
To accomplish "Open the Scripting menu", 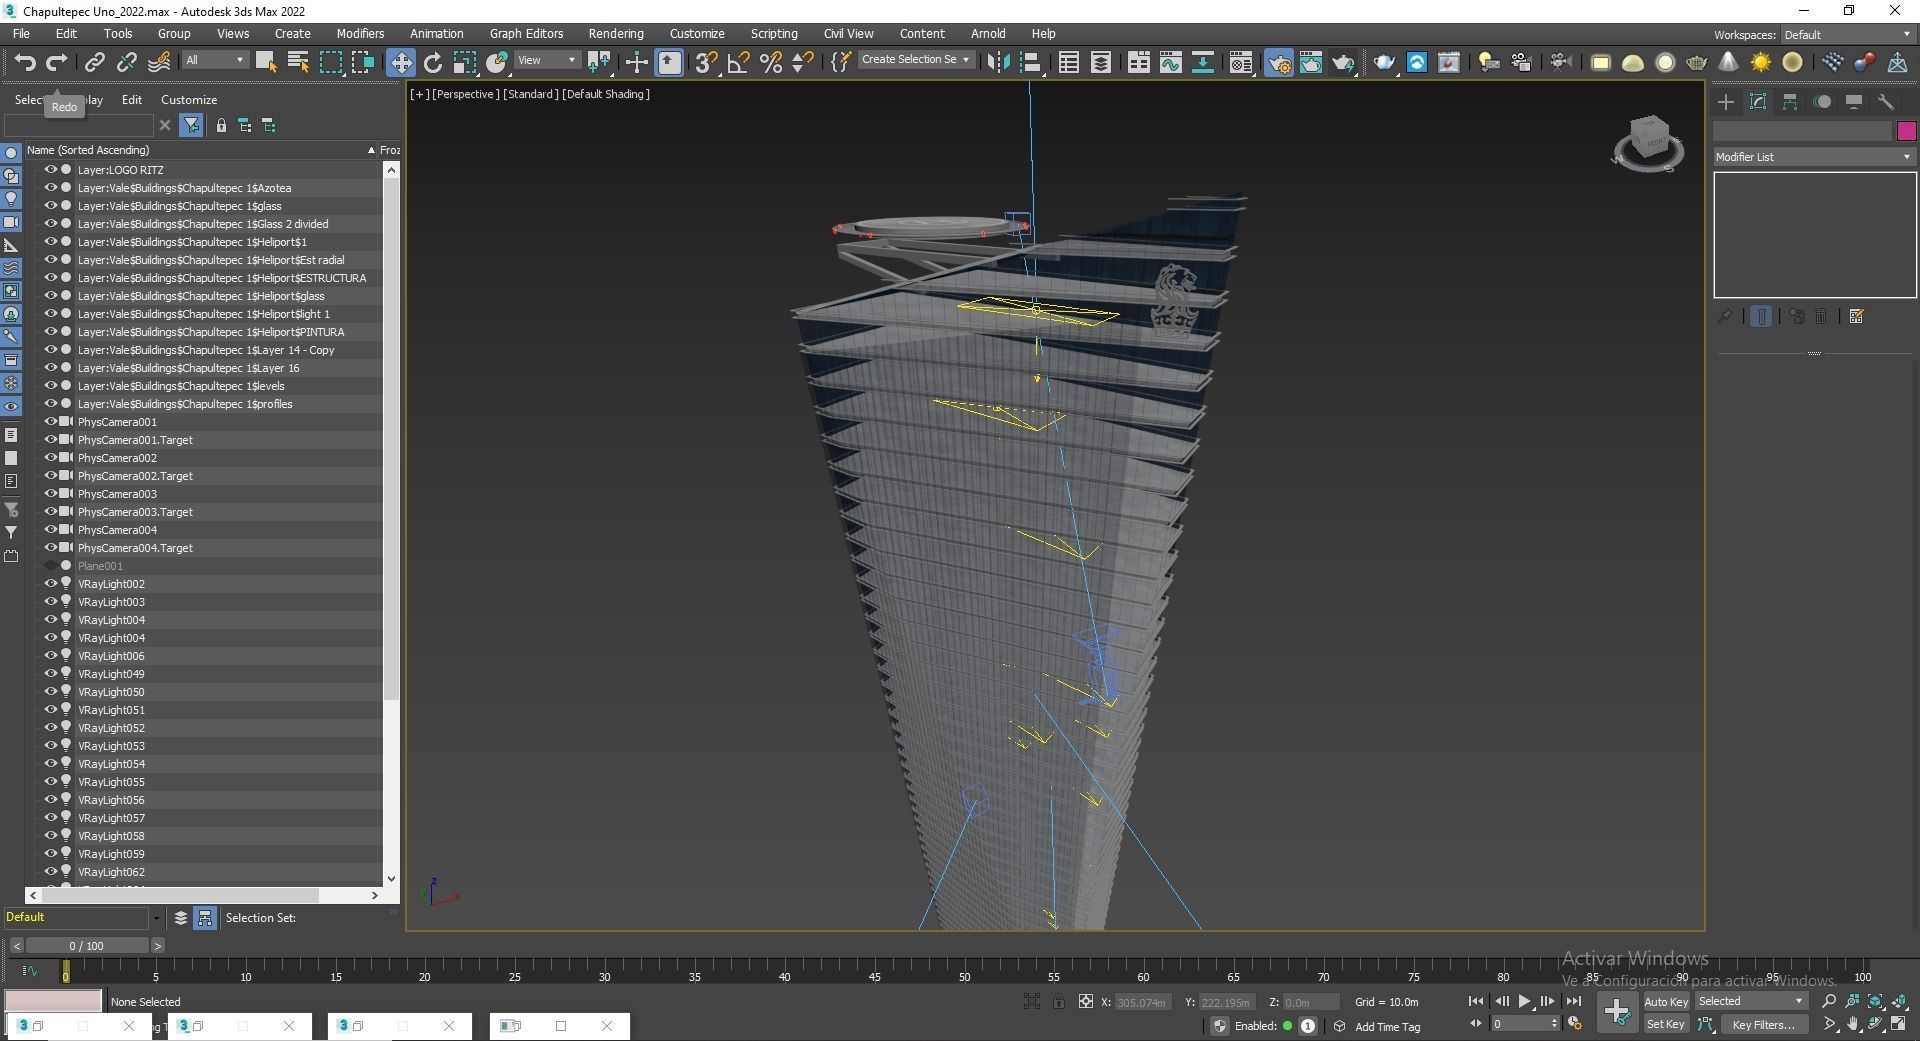I will pyautogui.click(x=774, y=33).
